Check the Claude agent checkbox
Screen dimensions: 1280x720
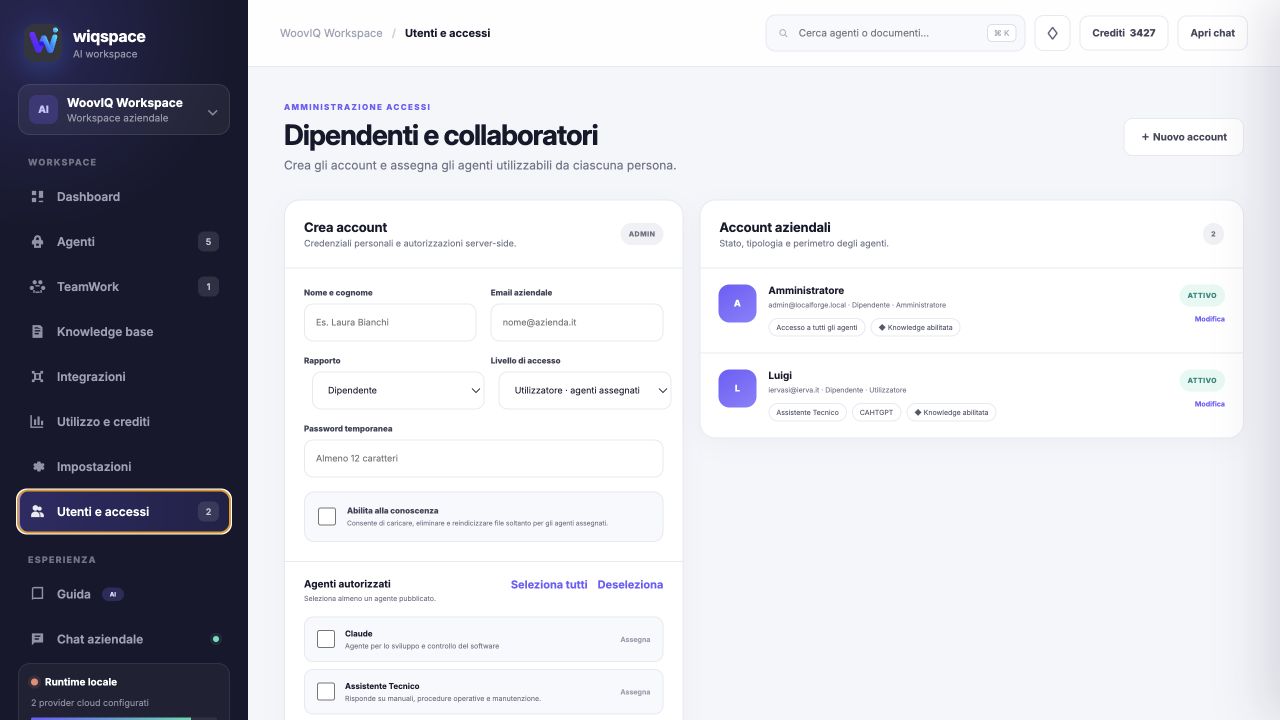(x=325, y=639)
